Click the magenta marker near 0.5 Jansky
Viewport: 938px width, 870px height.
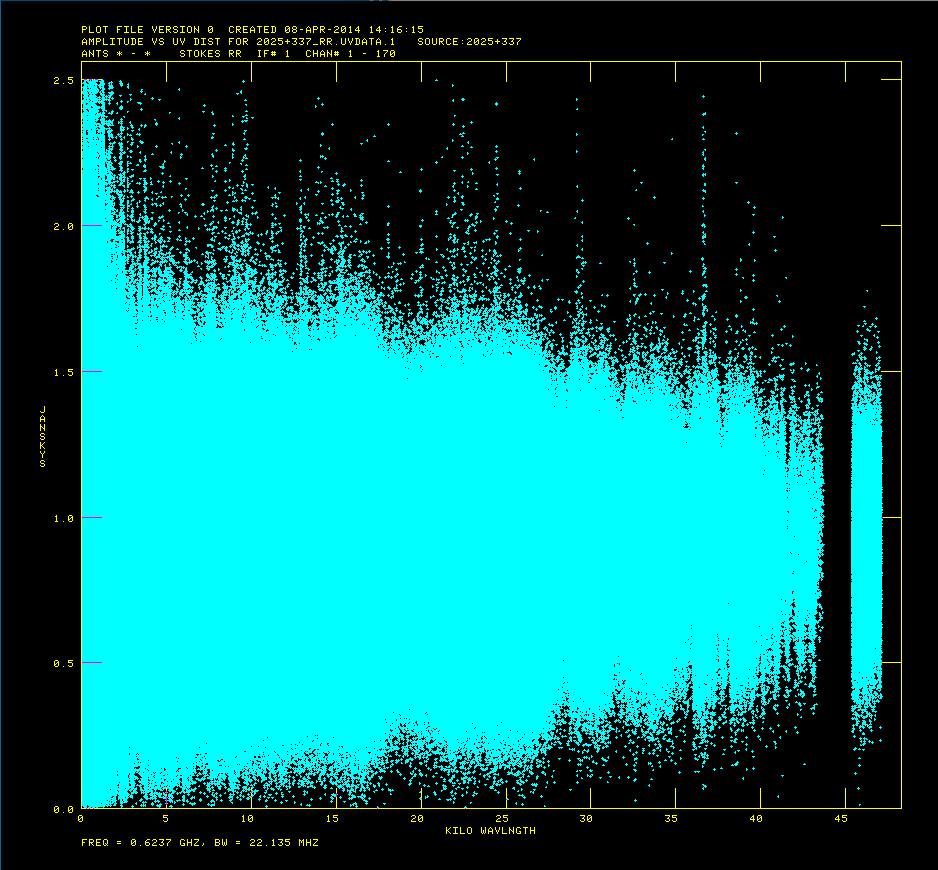click(x=91, y=662)
